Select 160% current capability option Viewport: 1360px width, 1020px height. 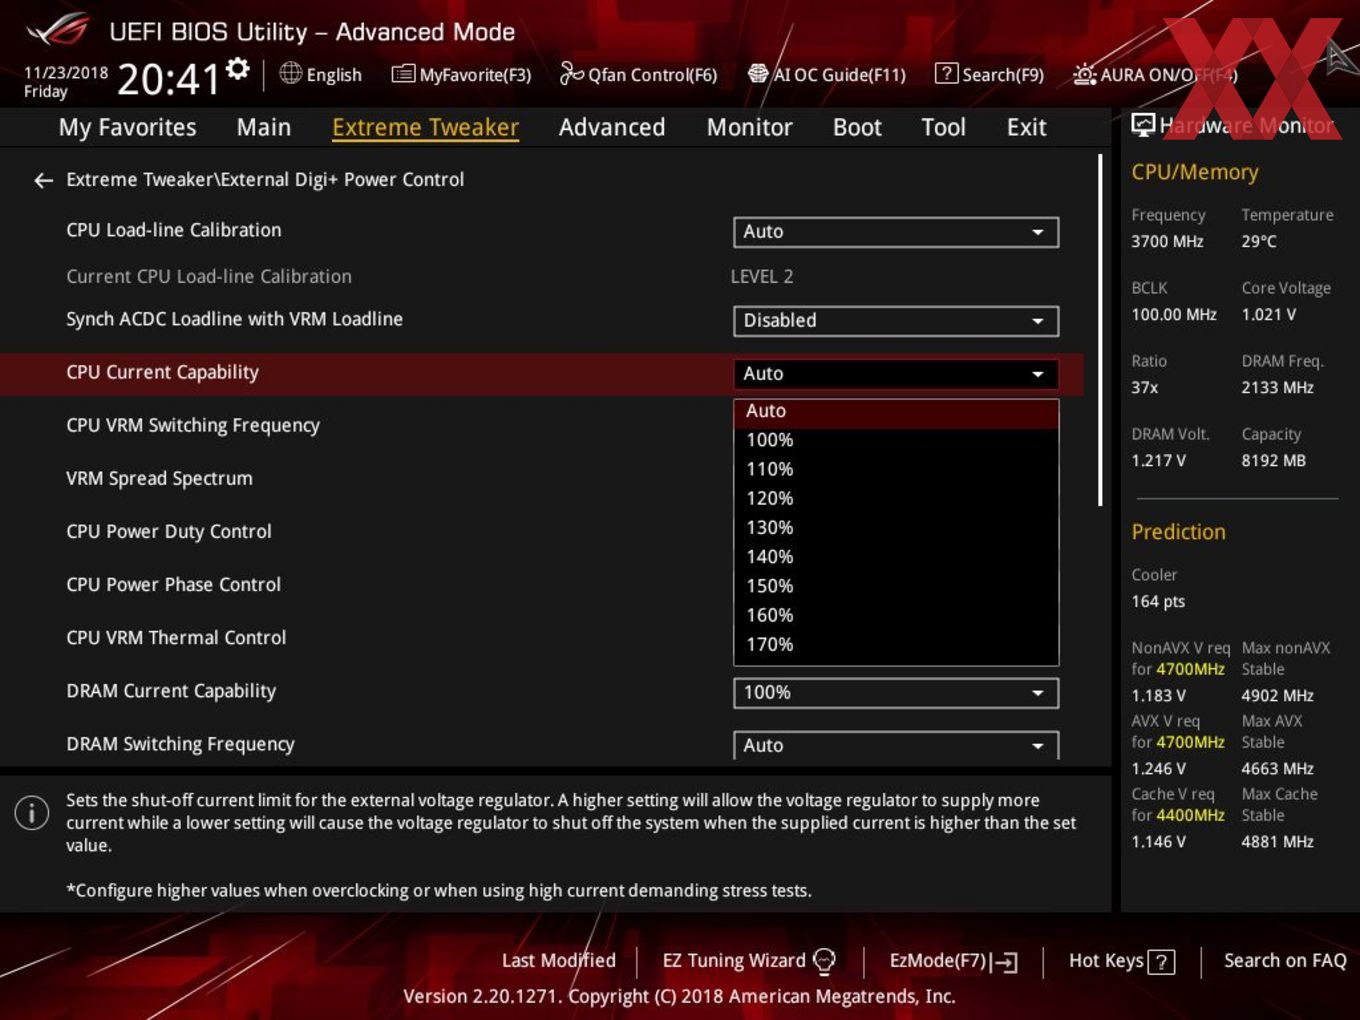coord(896,615)
